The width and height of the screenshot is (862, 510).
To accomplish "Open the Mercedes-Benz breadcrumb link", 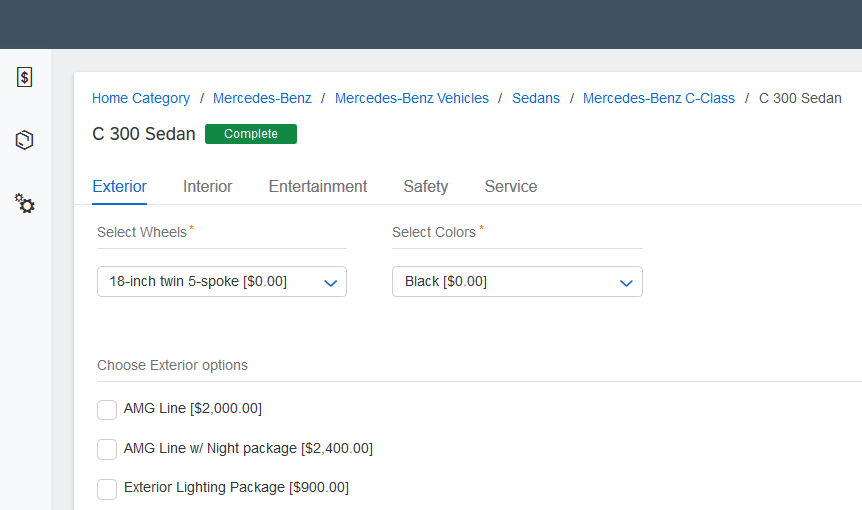I will 262,98.
